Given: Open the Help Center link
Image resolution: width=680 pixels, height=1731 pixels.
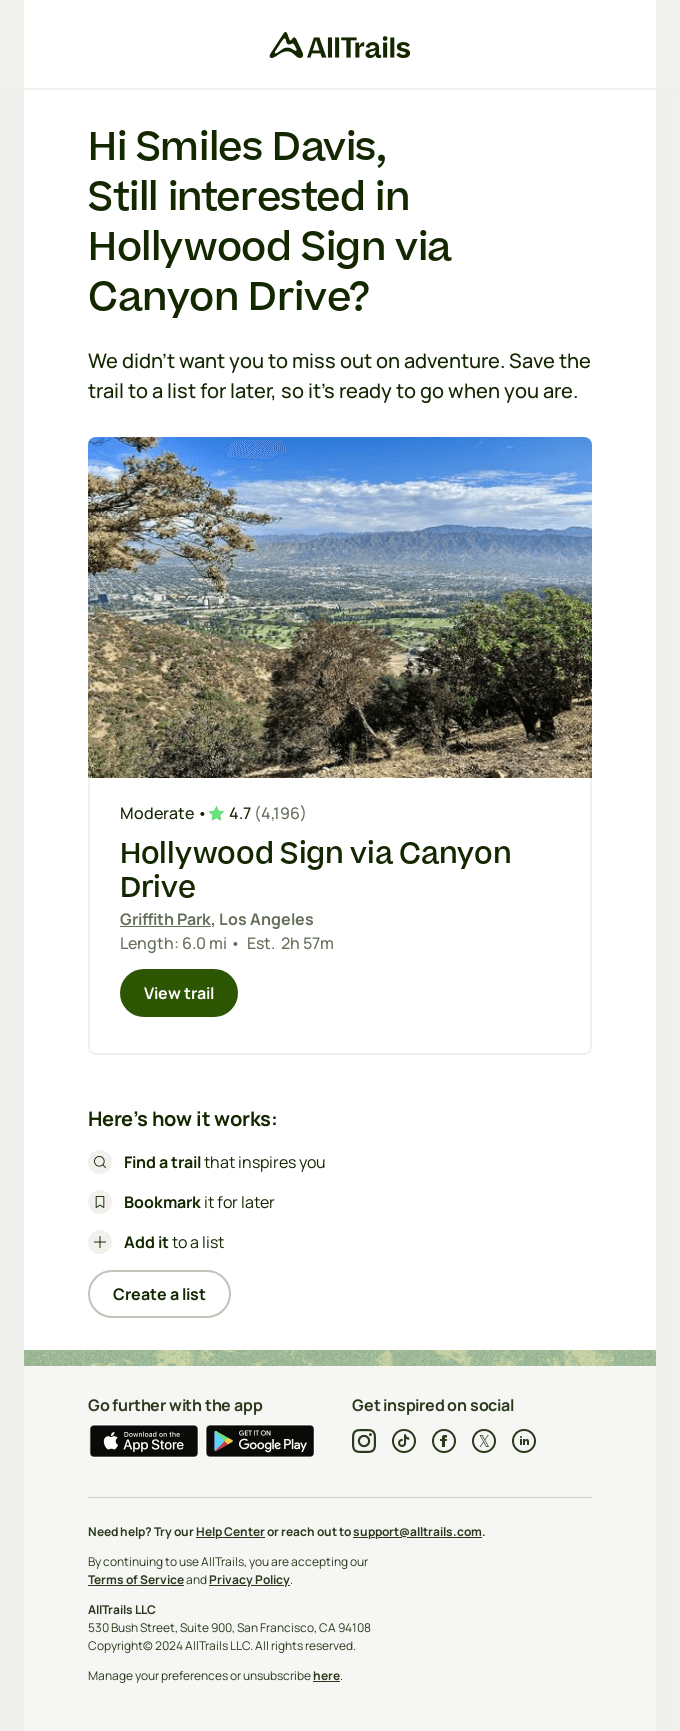Looking at the screenshot, I should pos(230,1532).
